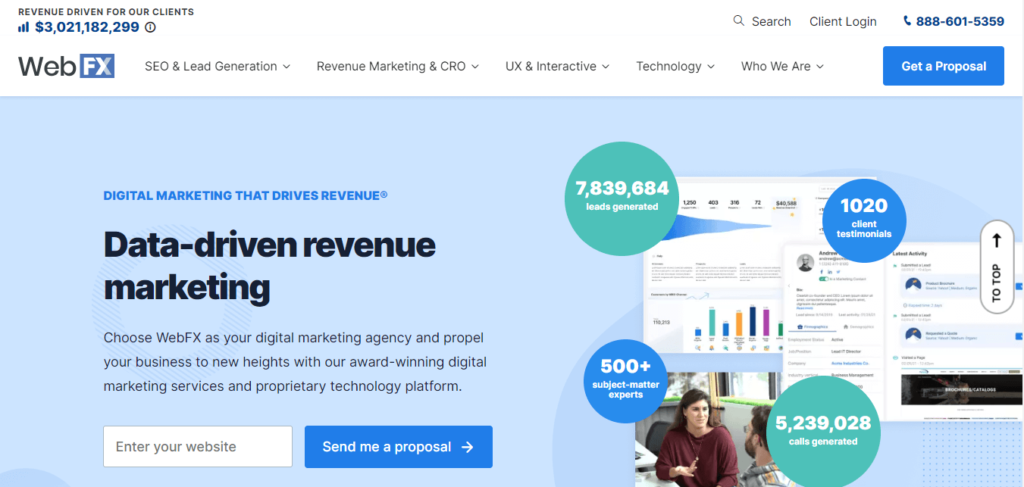Open SEO & Lead Generation menu

click(x=217, y=66)
